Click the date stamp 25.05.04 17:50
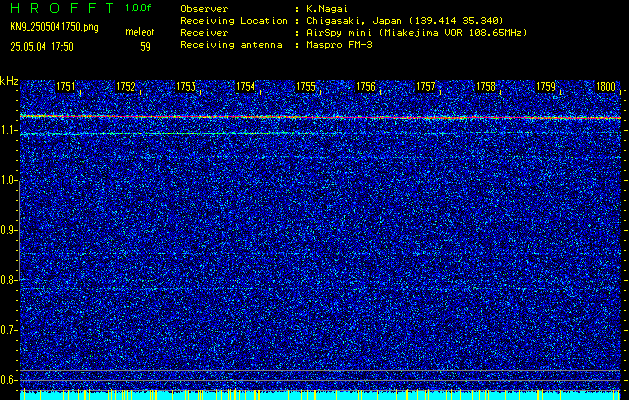Image resolution: width=629 pixels, height=400 pixels. pyautogui.click(x=42, y=47)
